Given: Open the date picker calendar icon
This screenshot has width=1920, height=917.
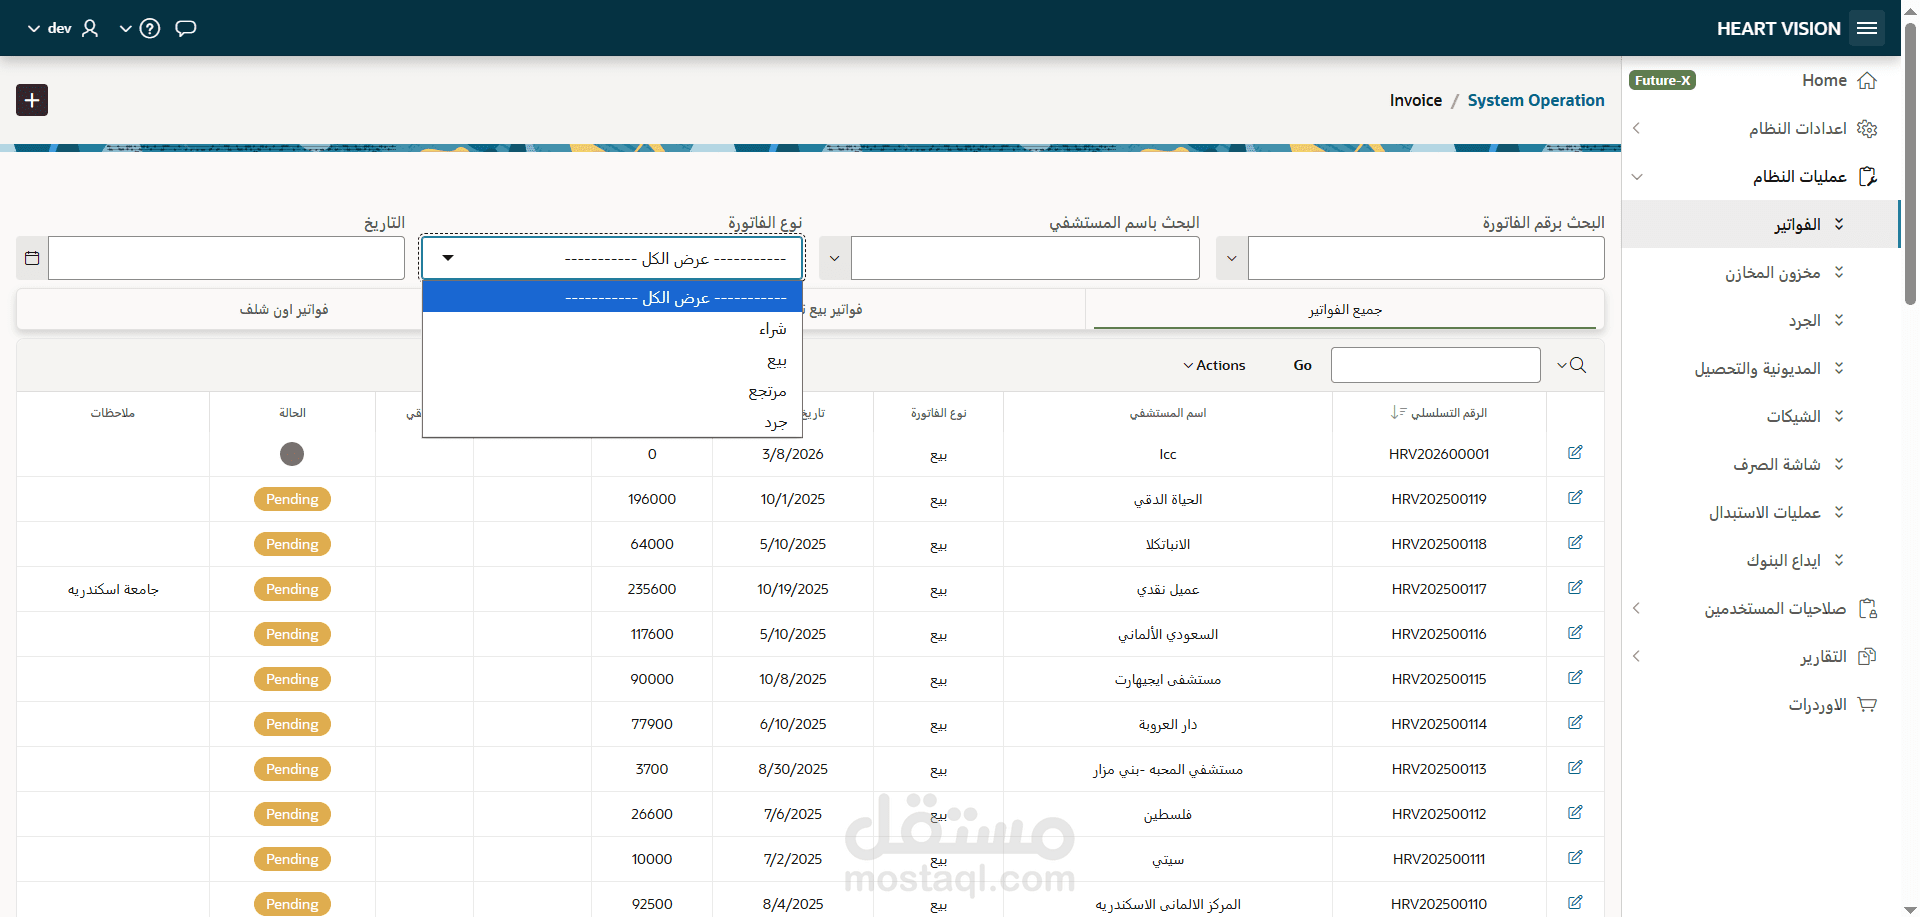Looking at the screenshot, I should point(32,258).
